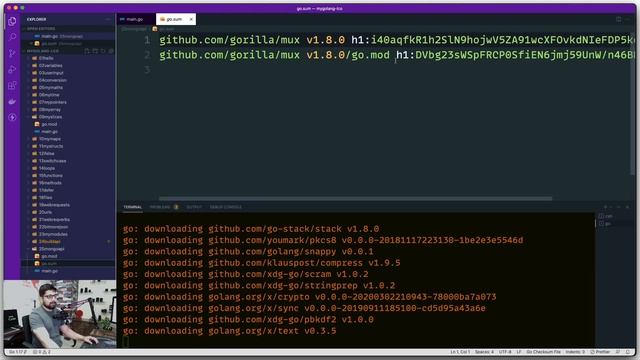Open notifications bell in status bar
This screenshot has width=640, height=360.
pos(628,352)
